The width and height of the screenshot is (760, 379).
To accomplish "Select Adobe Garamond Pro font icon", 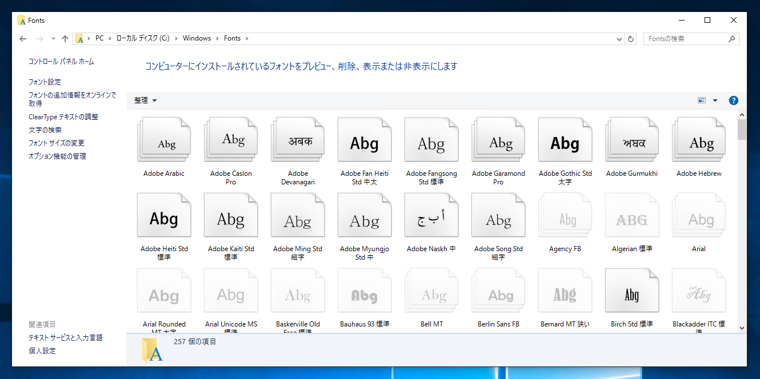I will [x=498, y=140].
